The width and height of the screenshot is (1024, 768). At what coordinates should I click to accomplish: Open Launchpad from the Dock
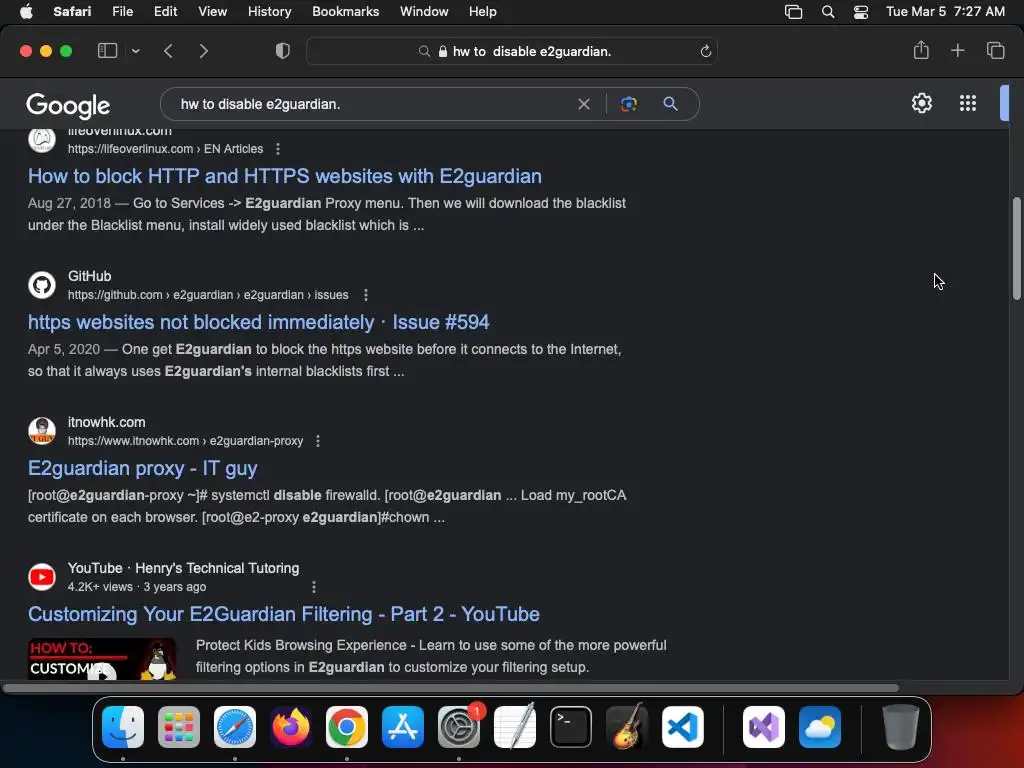179,727
